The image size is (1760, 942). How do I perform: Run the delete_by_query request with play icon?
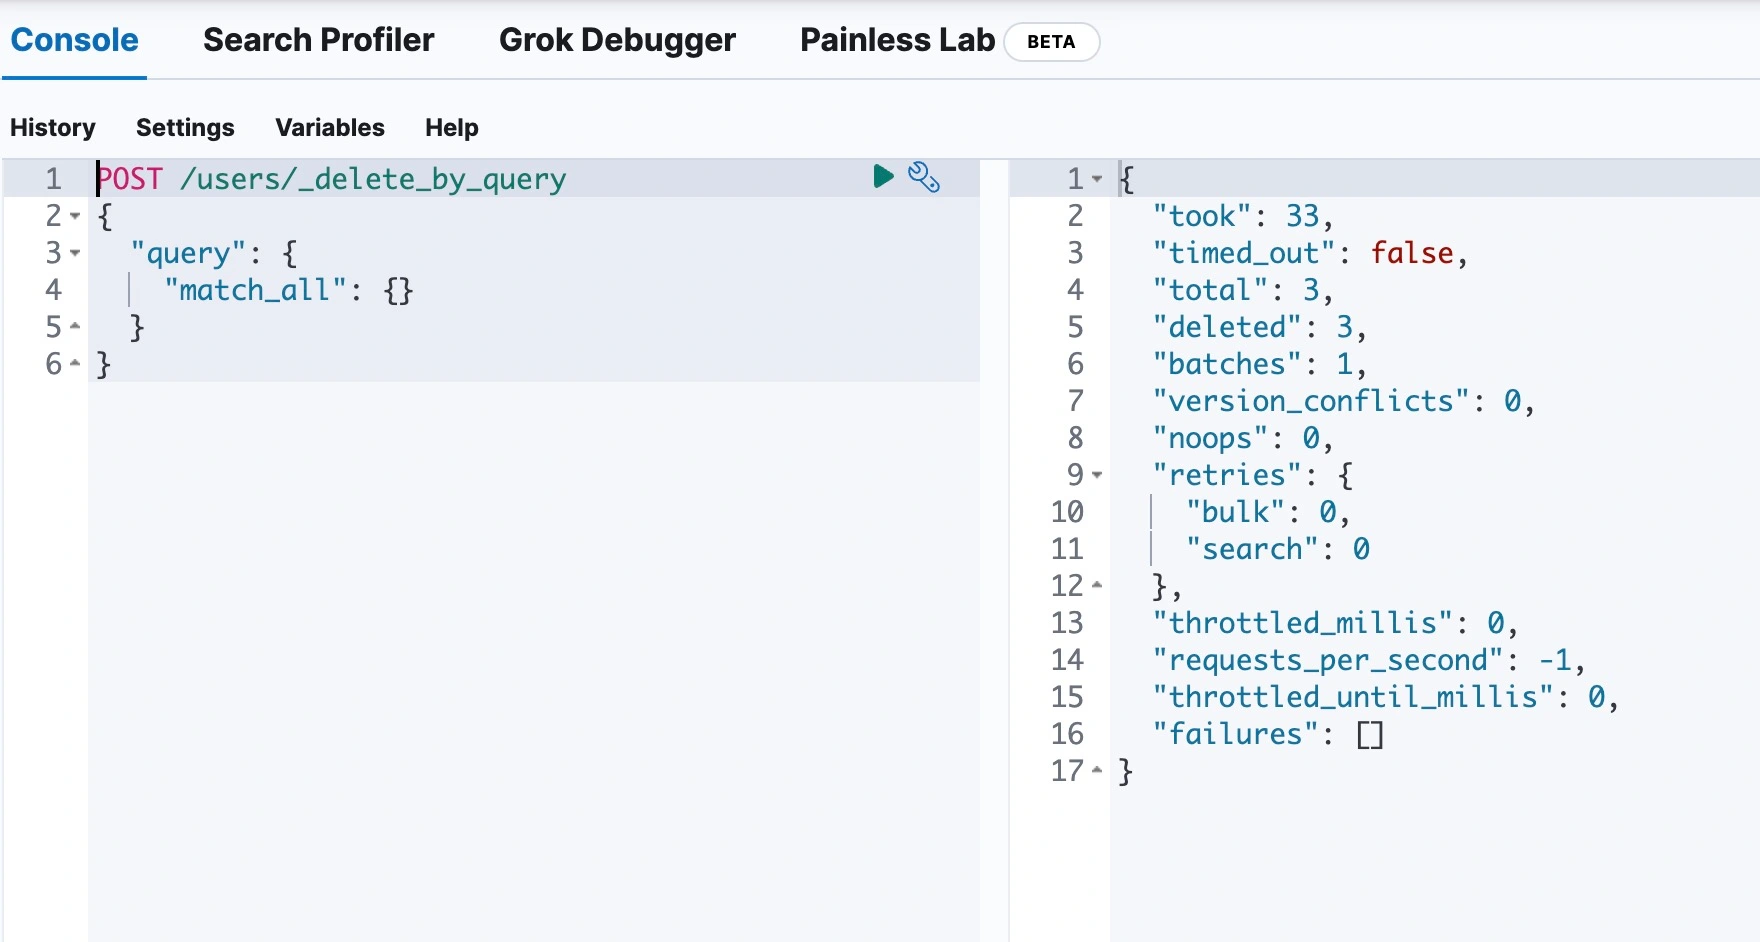pos(882,177)
